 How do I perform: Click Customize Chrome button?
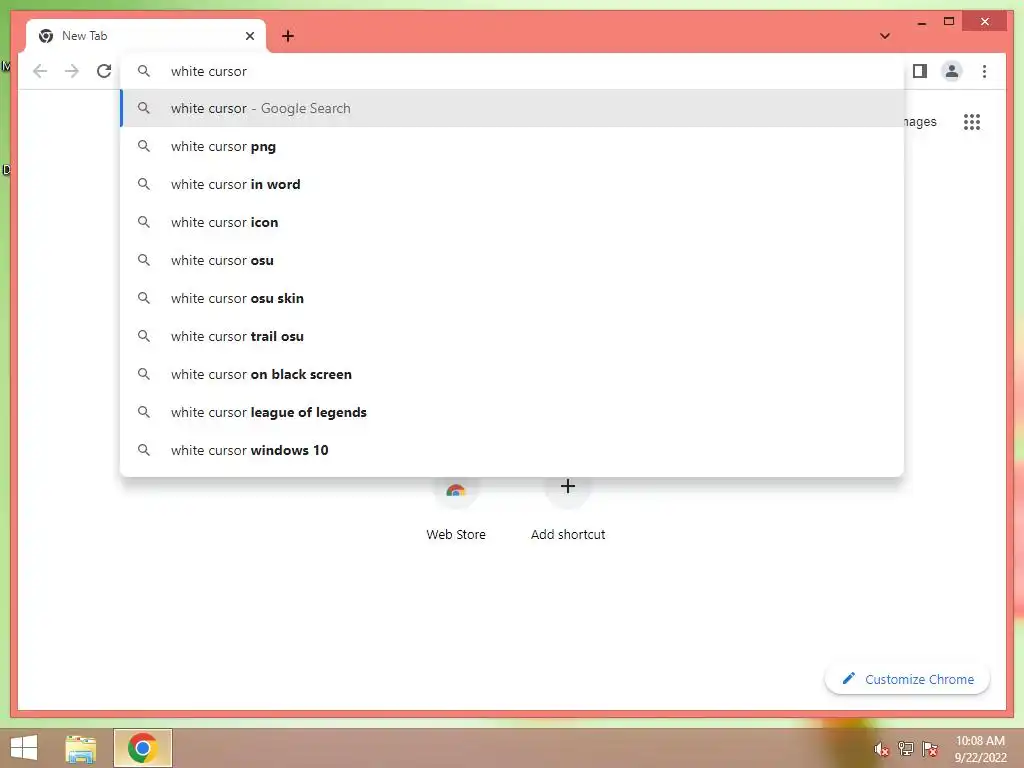(x=908, y=679)
